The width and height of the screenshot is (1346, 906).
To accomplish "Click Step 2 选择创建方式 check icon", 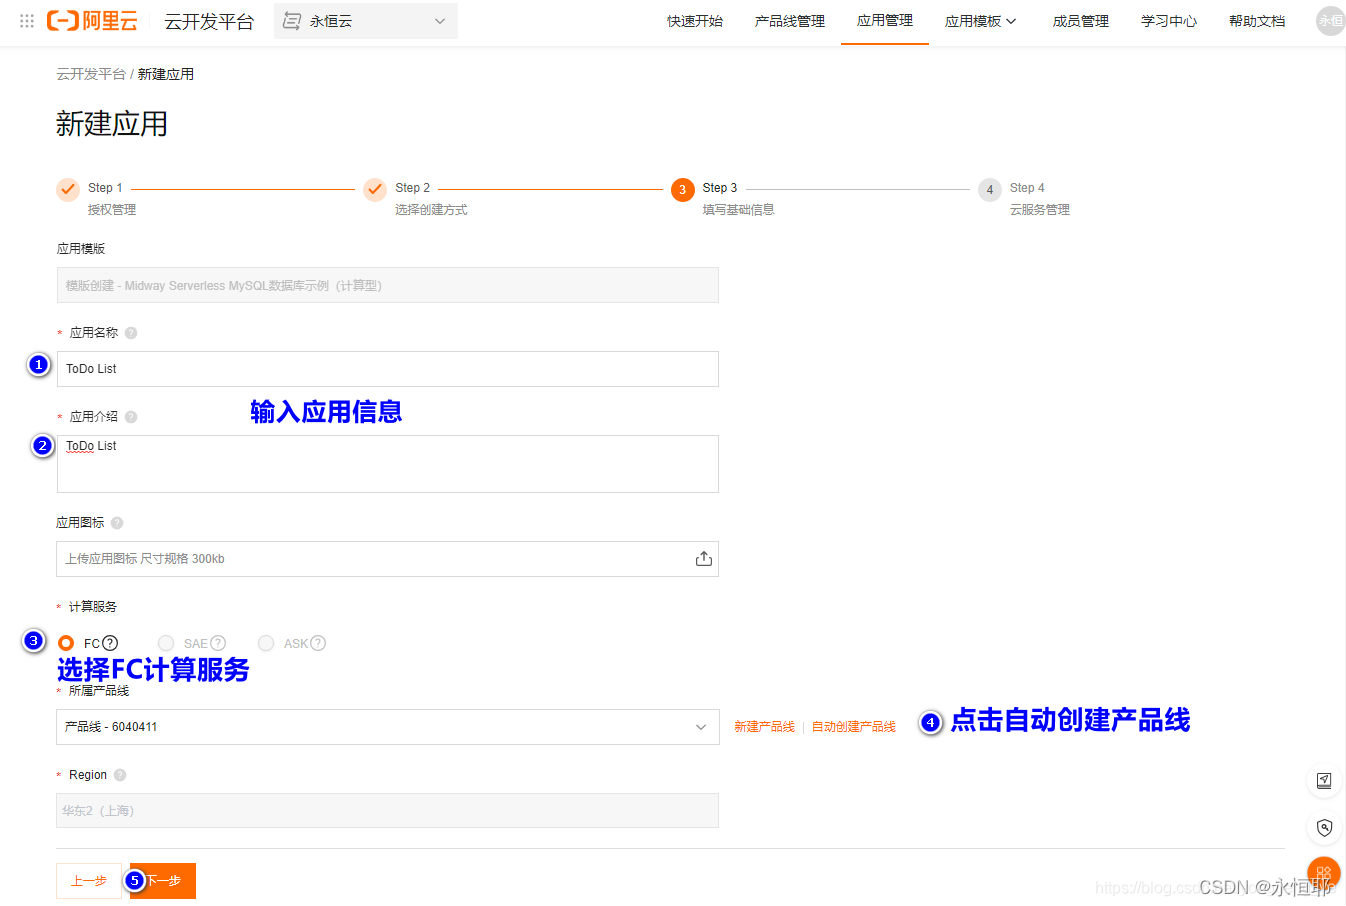I will click(x=375, y=189).
